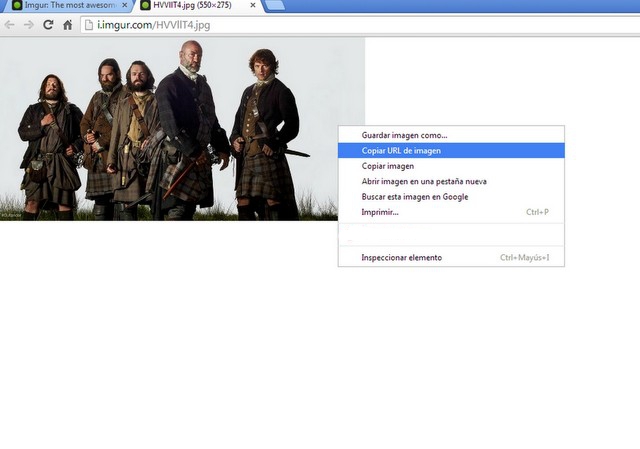Select Abrir imagen en una pestaña nueva
This screenshot has height=449, width=640.
click(451, 181)
